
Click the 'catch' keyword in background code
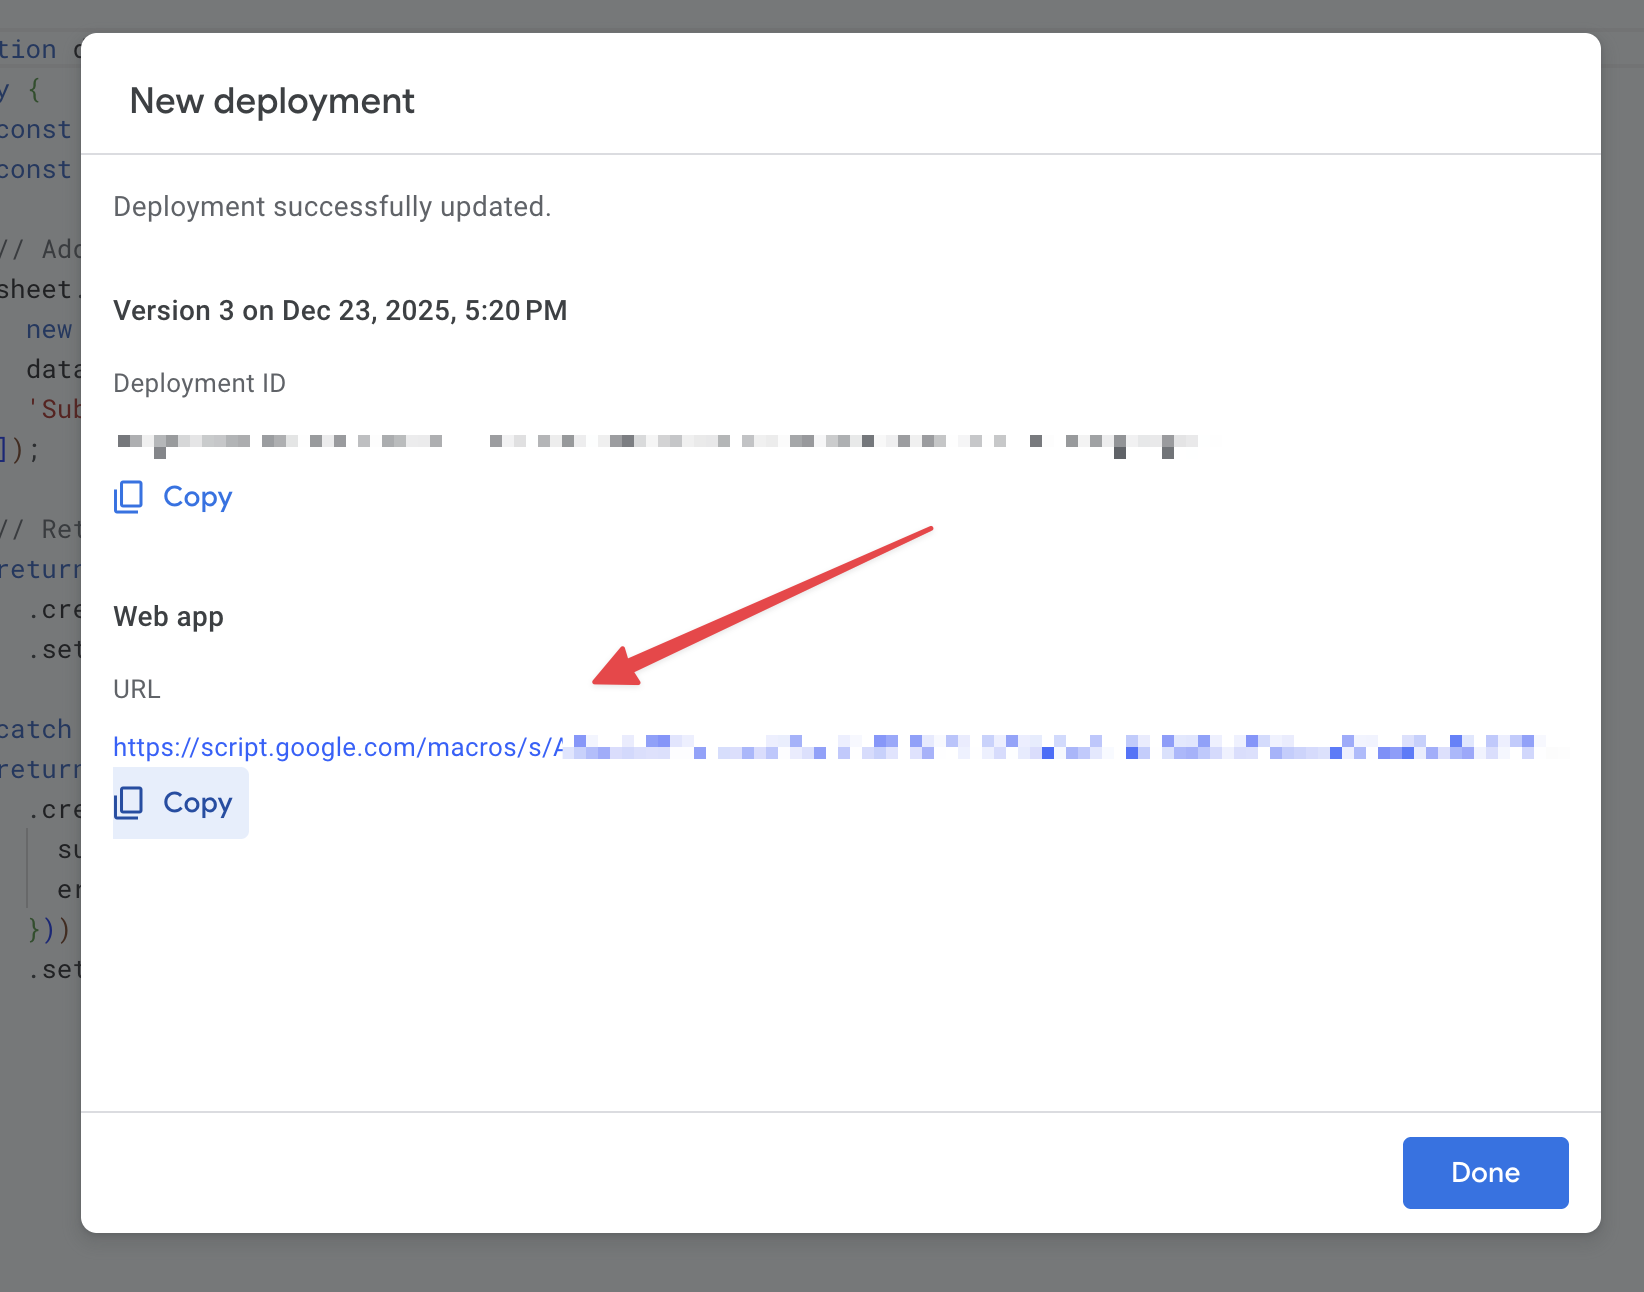pyautogui.click(x=36, y=729)
